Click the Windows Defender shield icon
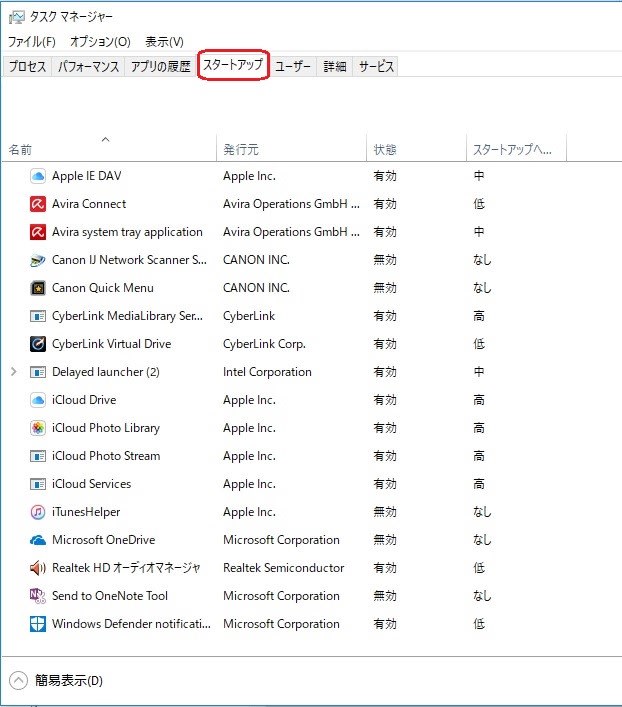The image size is (622, 707). click(x=38, y=624)
